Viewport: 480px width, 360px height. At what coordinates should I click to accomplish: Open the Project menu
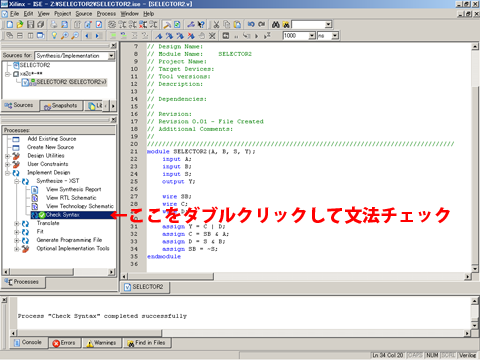point(63,14)
